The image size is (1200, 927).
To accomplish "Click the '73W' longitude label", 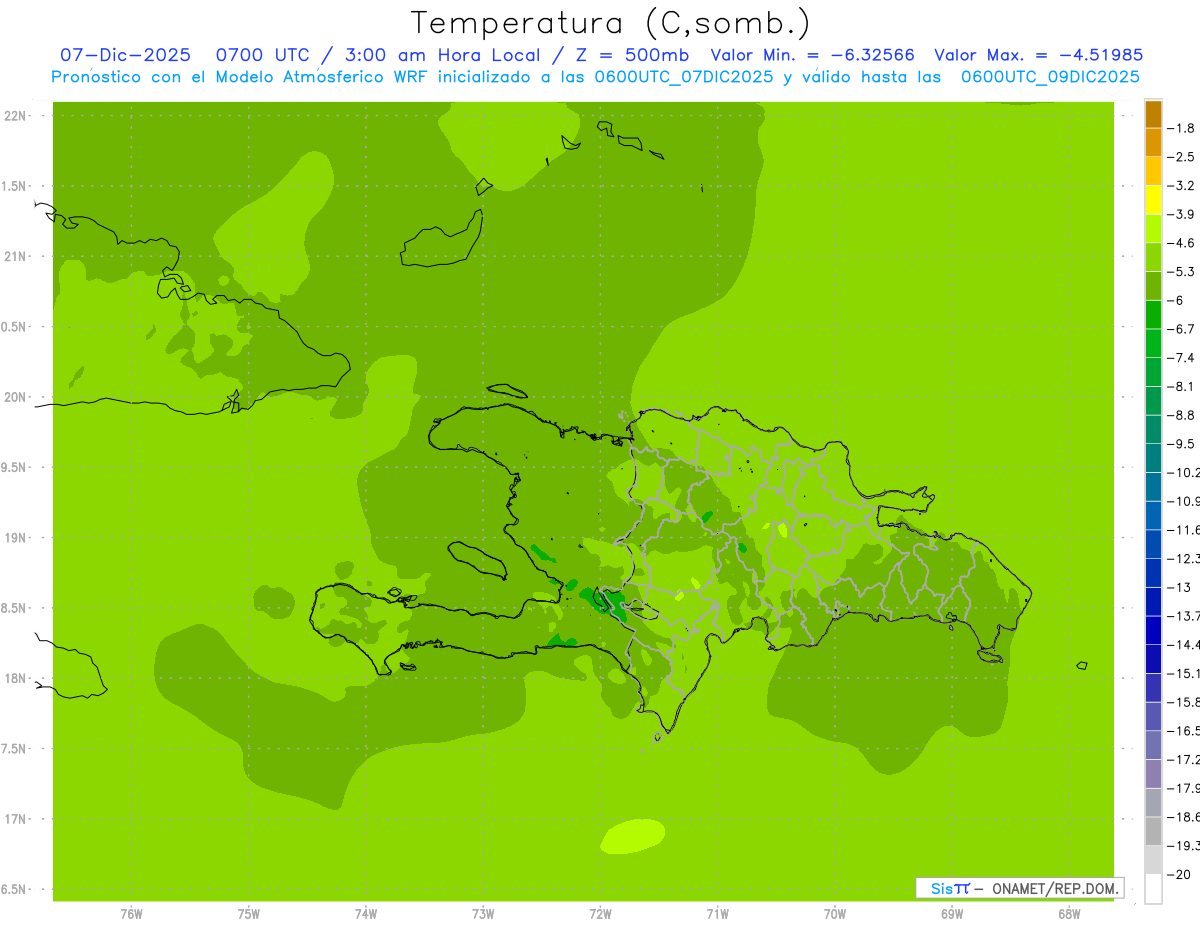I will [483, 914].
